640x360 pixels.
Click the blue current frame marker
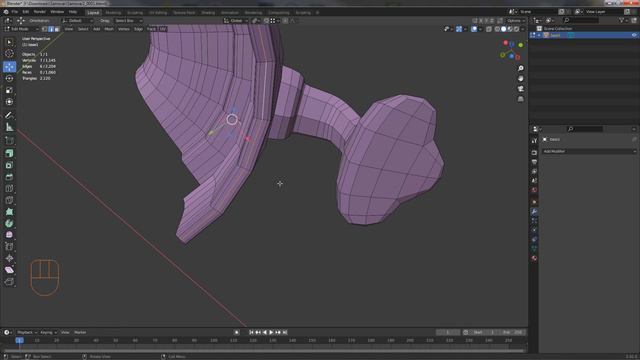19,340
